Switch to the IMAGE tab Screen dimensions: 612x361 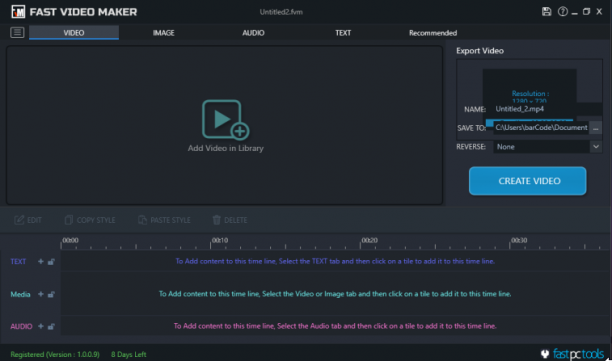pyautogui.click(x=164, y=33)
